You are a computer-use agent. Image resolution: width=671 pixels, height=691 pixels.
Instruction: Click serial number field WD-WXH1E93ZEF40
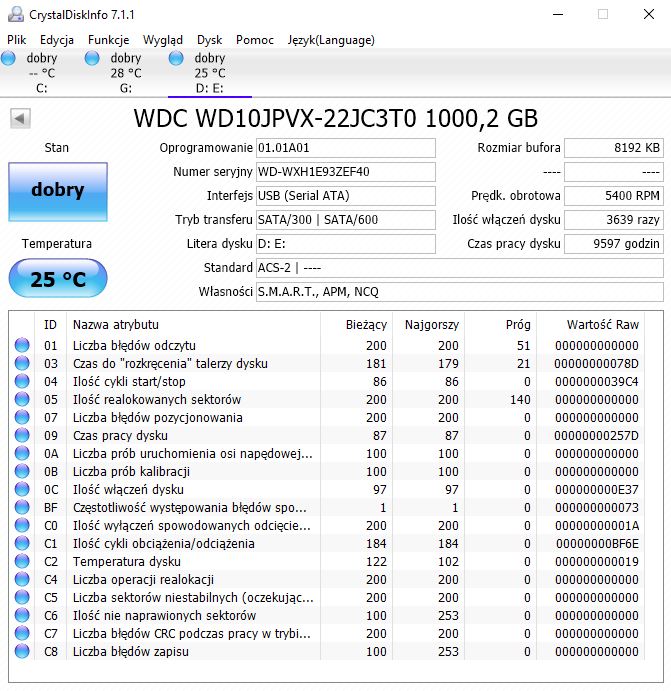click(x=346, y=172)
